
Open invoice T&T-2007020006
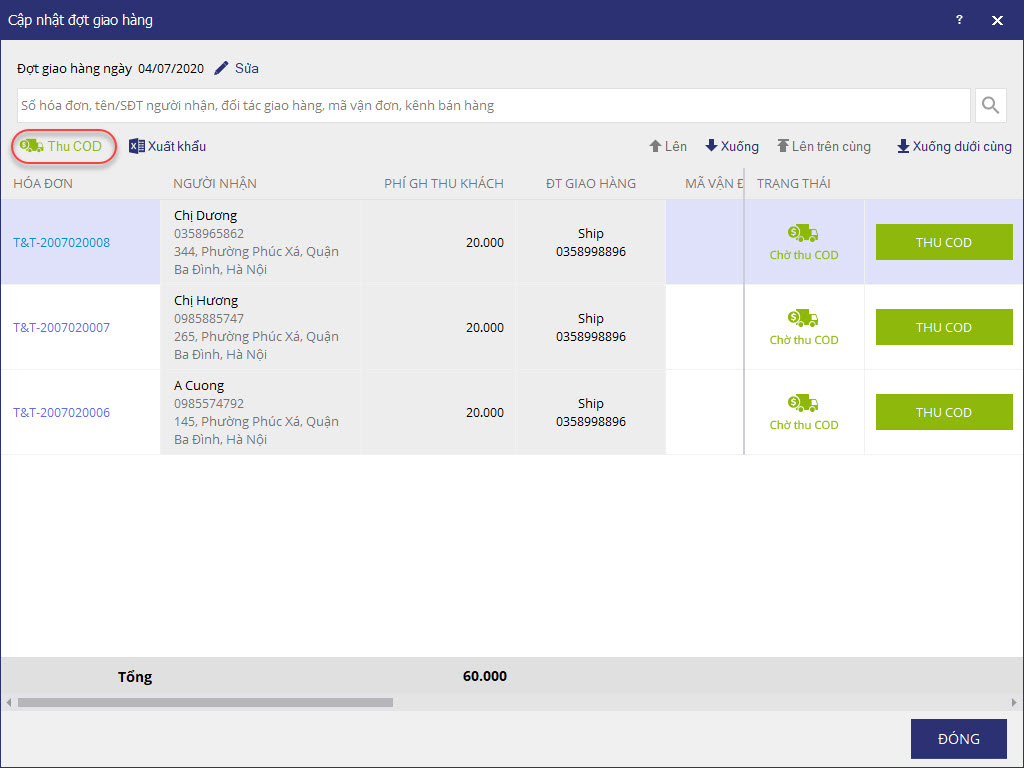pos(61,412)
